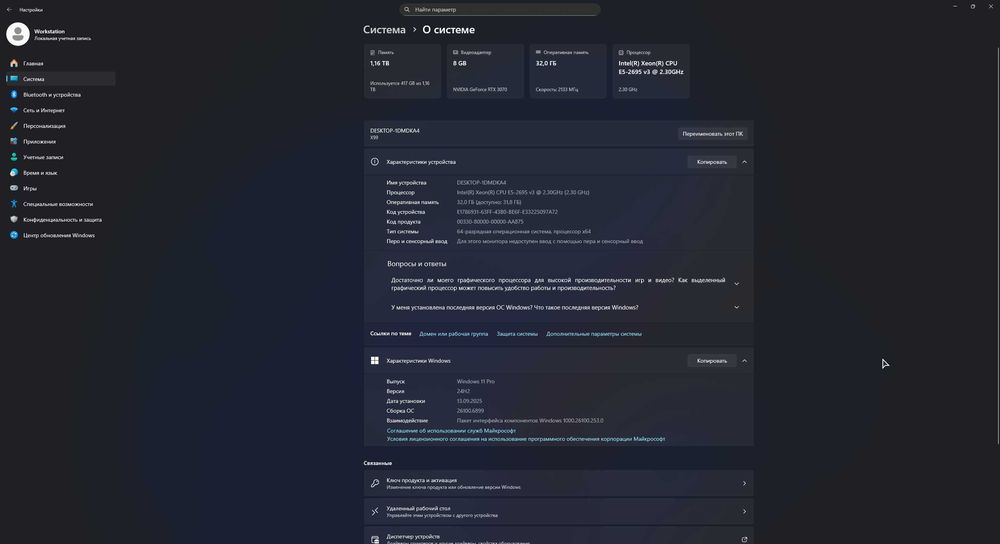Select Оперативная память value 32,0 ГБ row

point(489,202)
